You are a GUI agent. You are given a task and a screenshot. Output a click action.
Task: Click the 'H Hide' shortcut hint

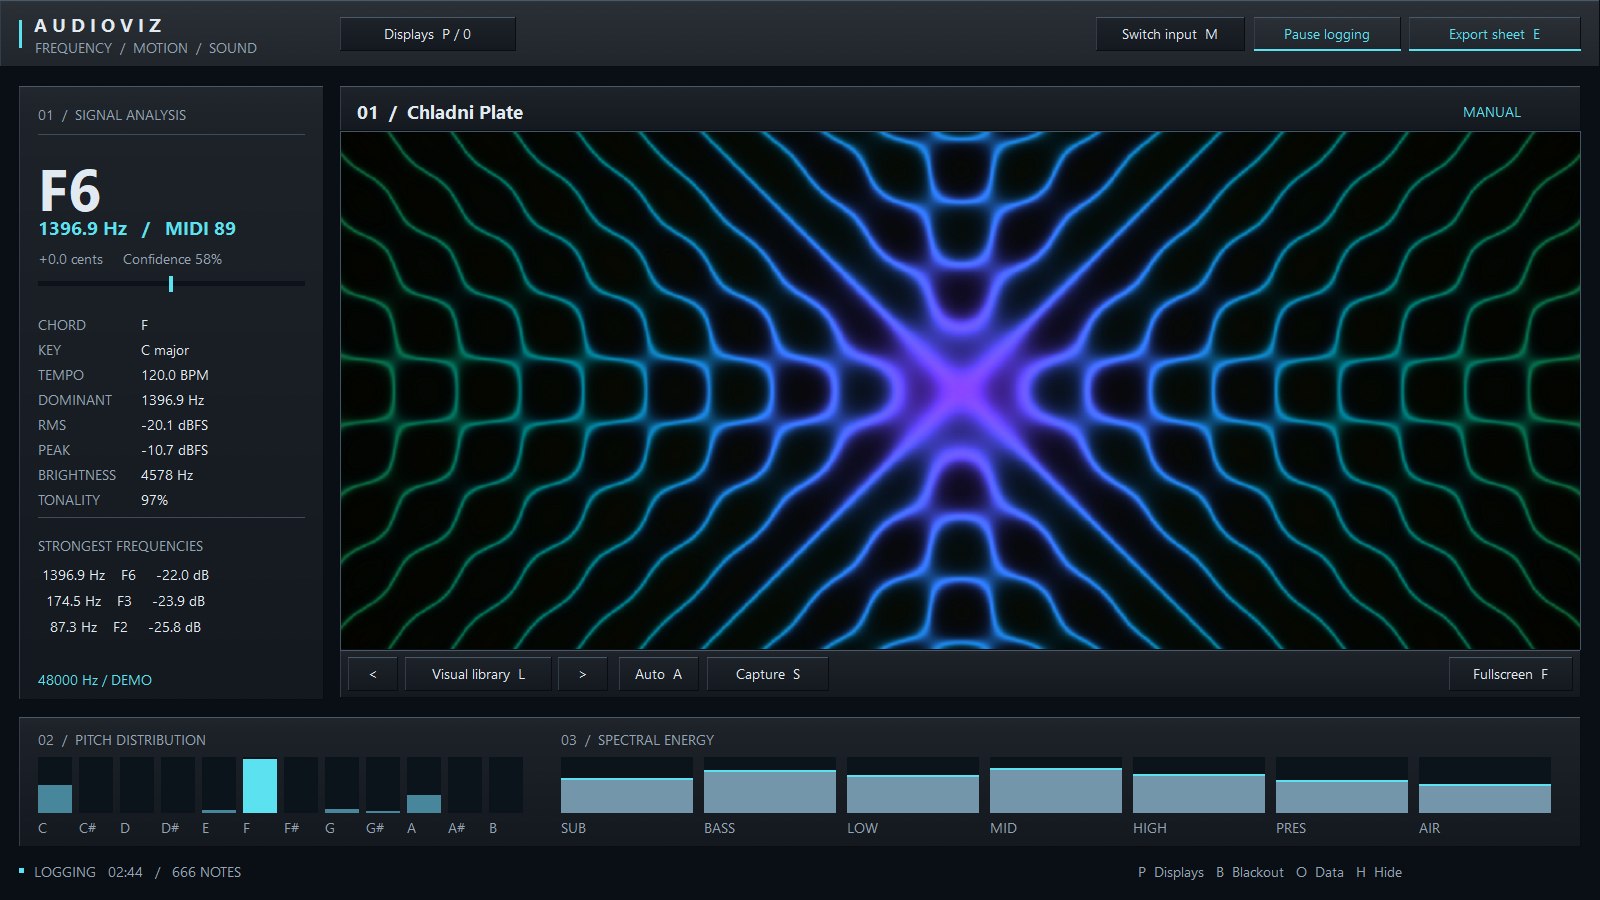pos(1379,872)
